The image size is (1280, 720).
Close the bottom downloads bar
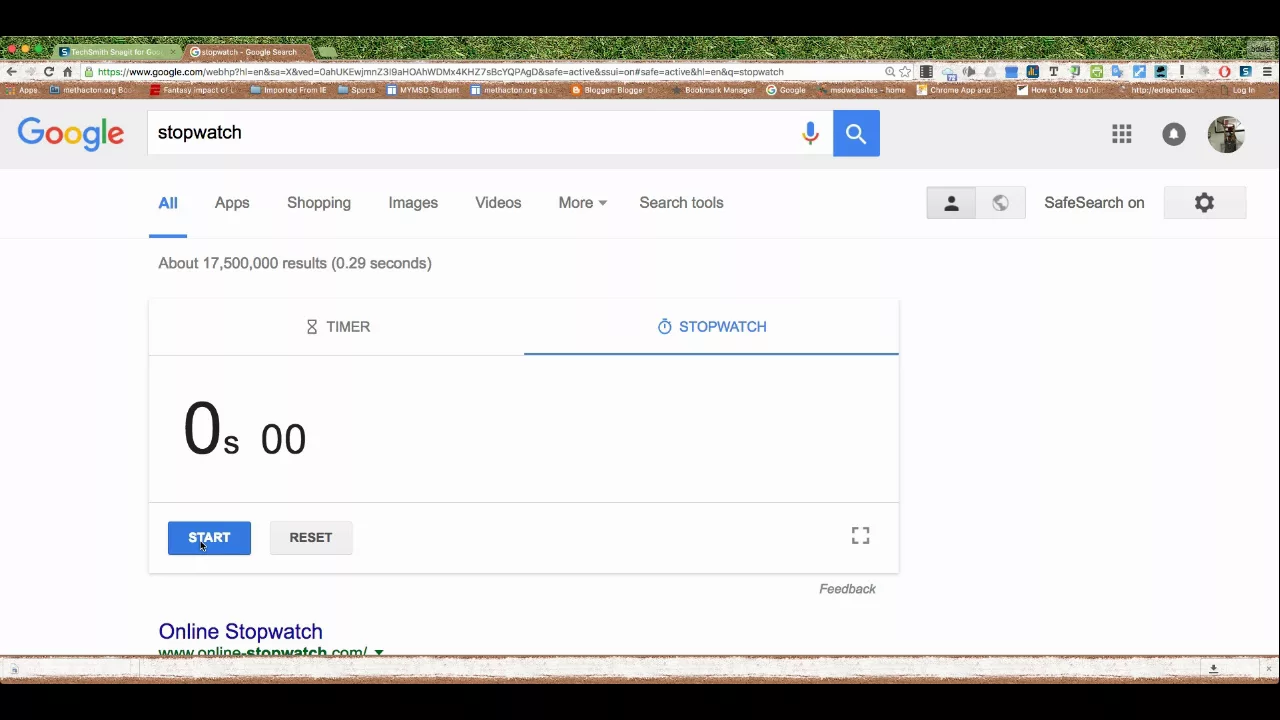click(1268, 668)
